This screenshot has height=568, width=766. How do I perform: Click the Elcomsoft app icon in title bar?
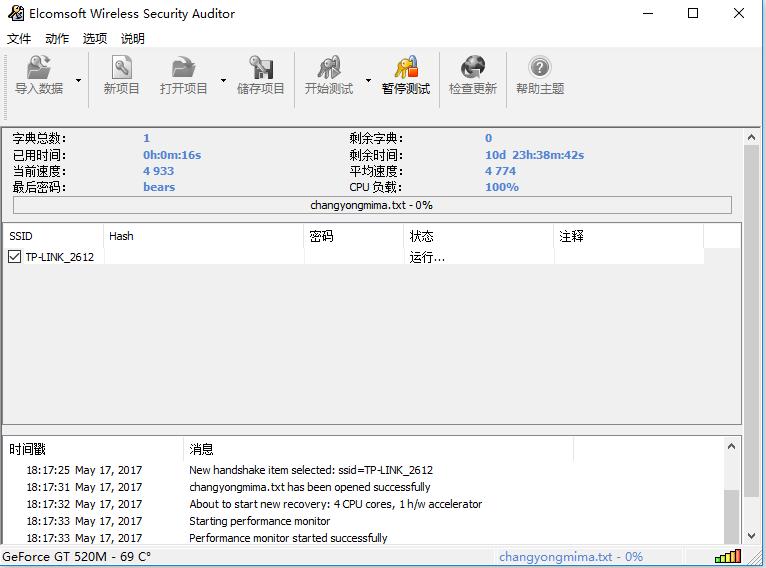(x=16, y=13)
